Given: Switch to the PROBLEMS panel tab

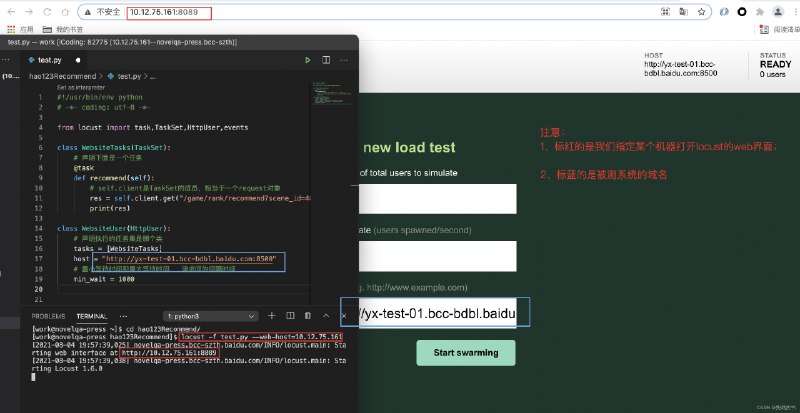Looking at the screenshot, I should (48, 315).
